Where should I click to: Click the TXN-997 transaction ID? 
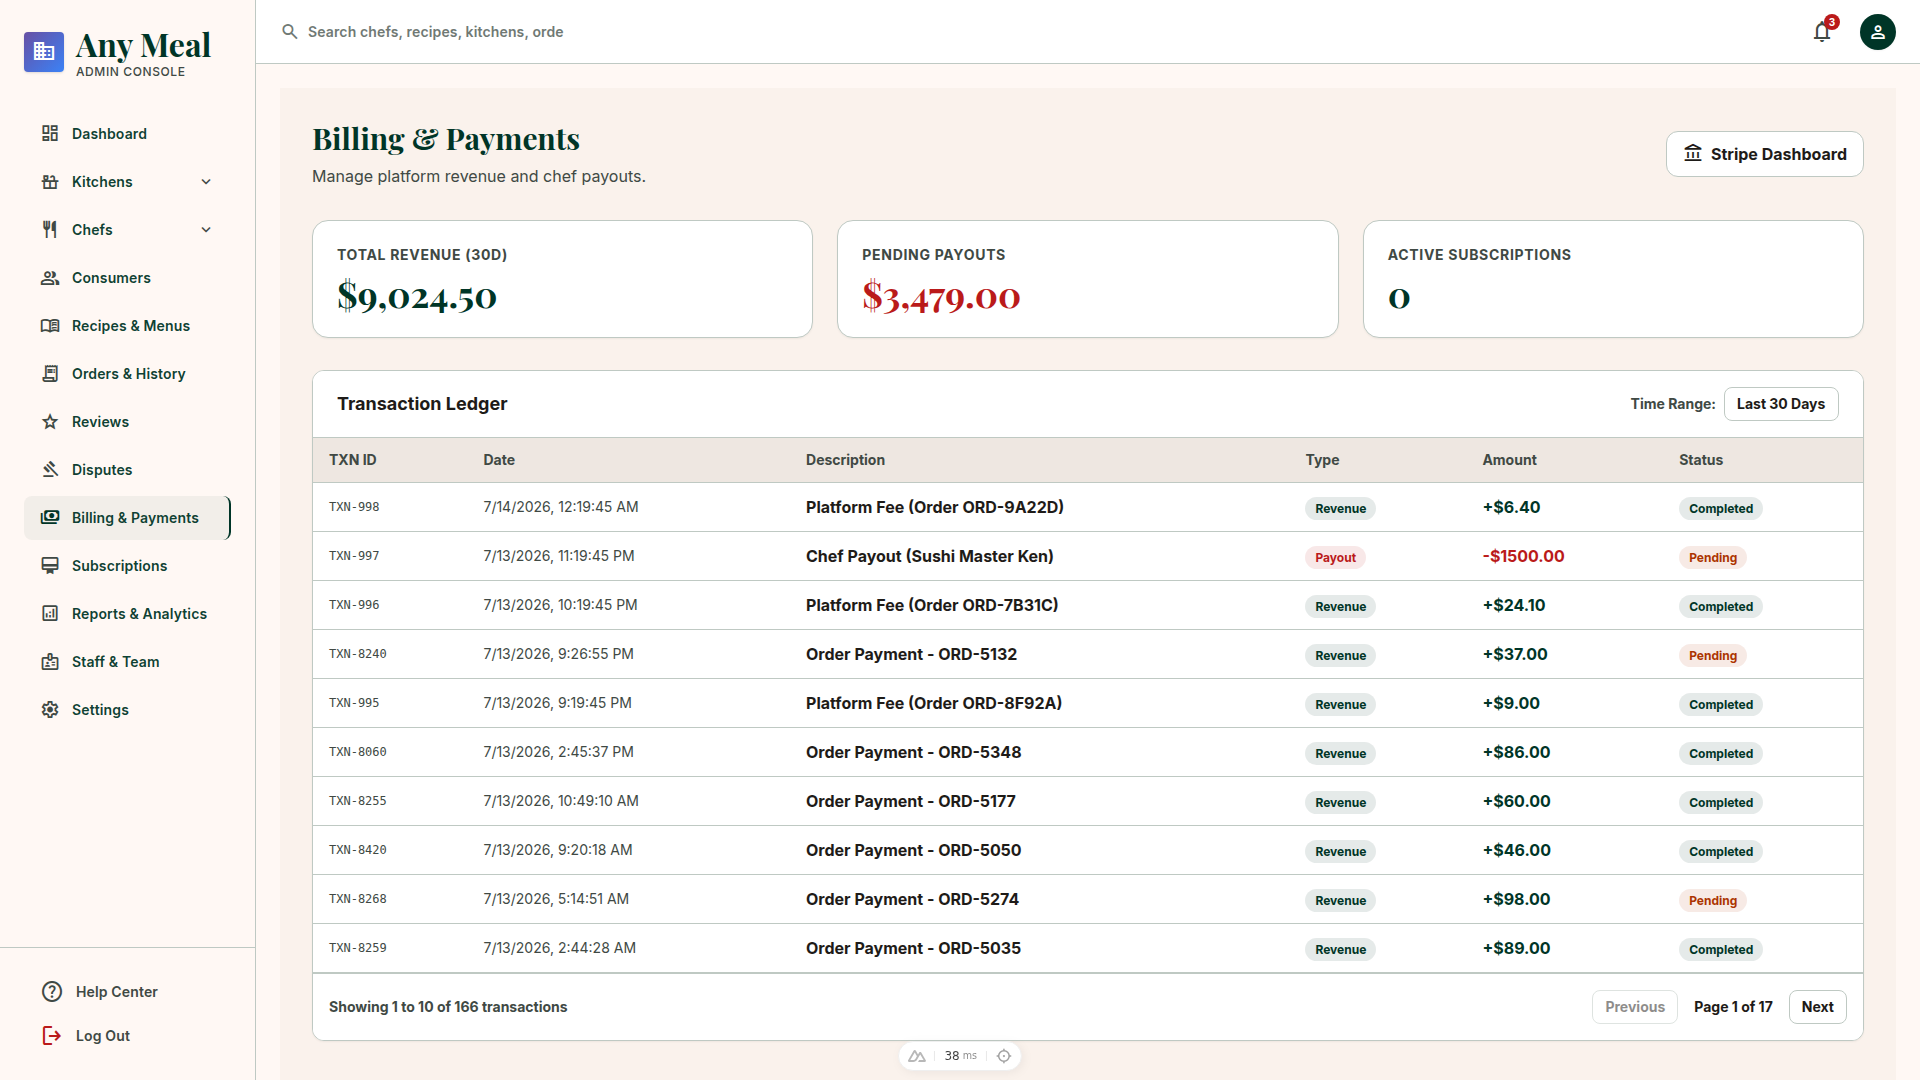[x=354, y=556]
